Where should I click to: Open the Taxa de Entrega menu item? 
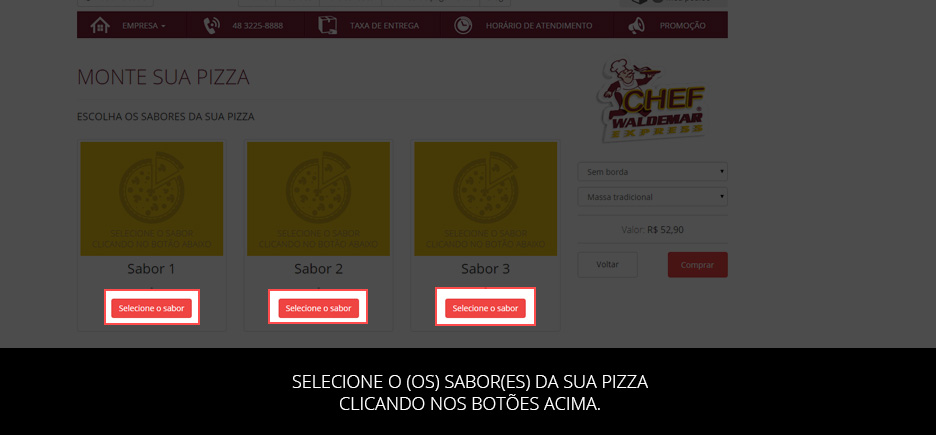(x=384, y=26)
